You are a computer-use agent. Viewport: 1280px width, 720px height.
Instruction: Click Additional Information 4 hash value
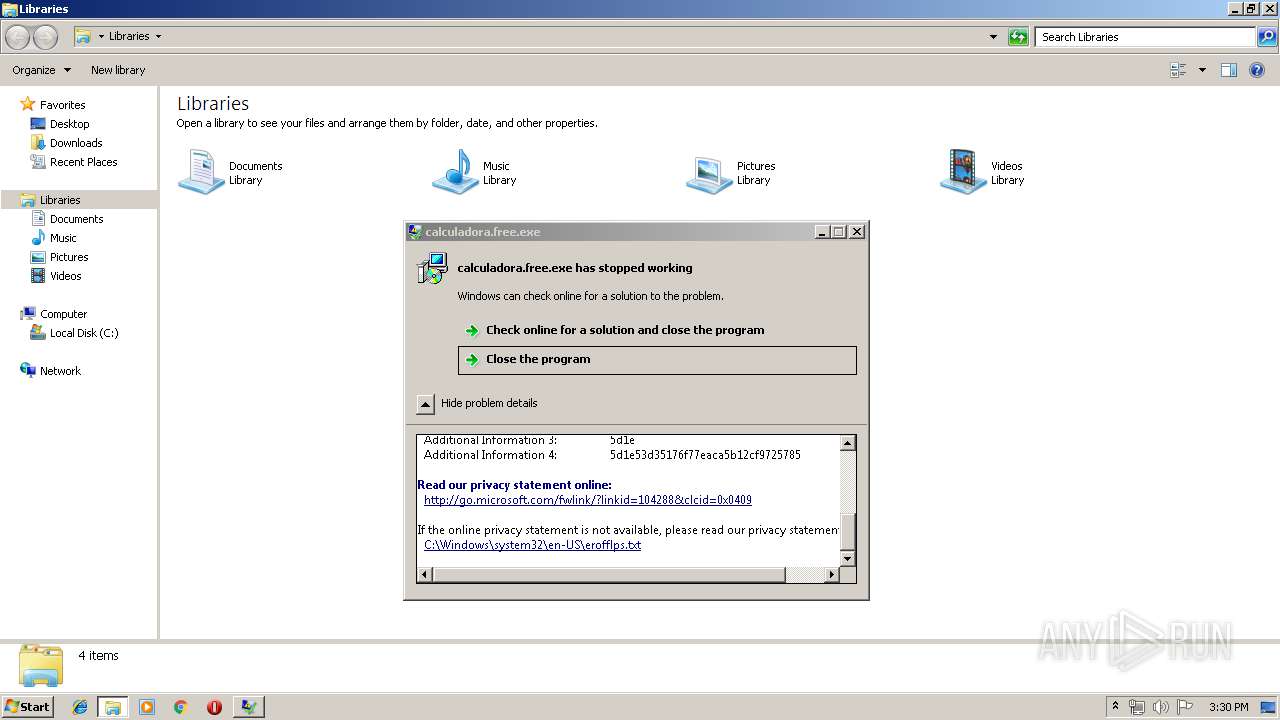705,455
